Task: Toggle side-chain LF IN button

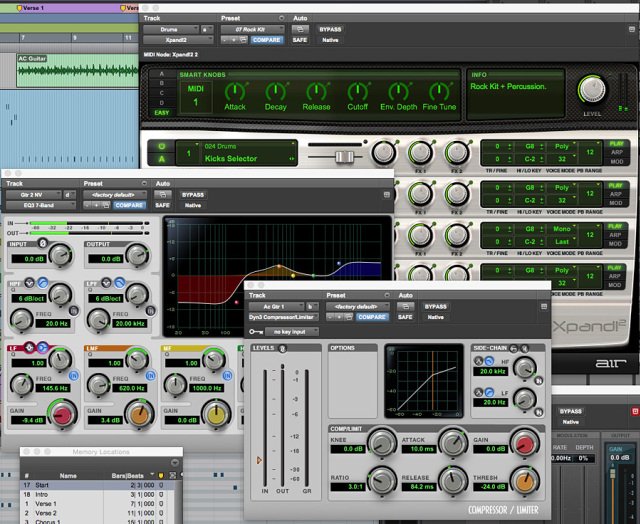Action: (x=539, y=412)
